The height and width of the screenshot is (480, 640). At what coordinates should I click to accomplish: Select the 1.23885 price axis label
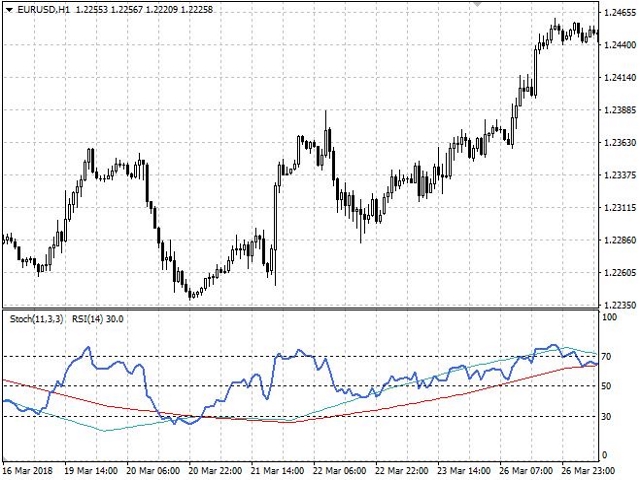[x=620, y=109]
